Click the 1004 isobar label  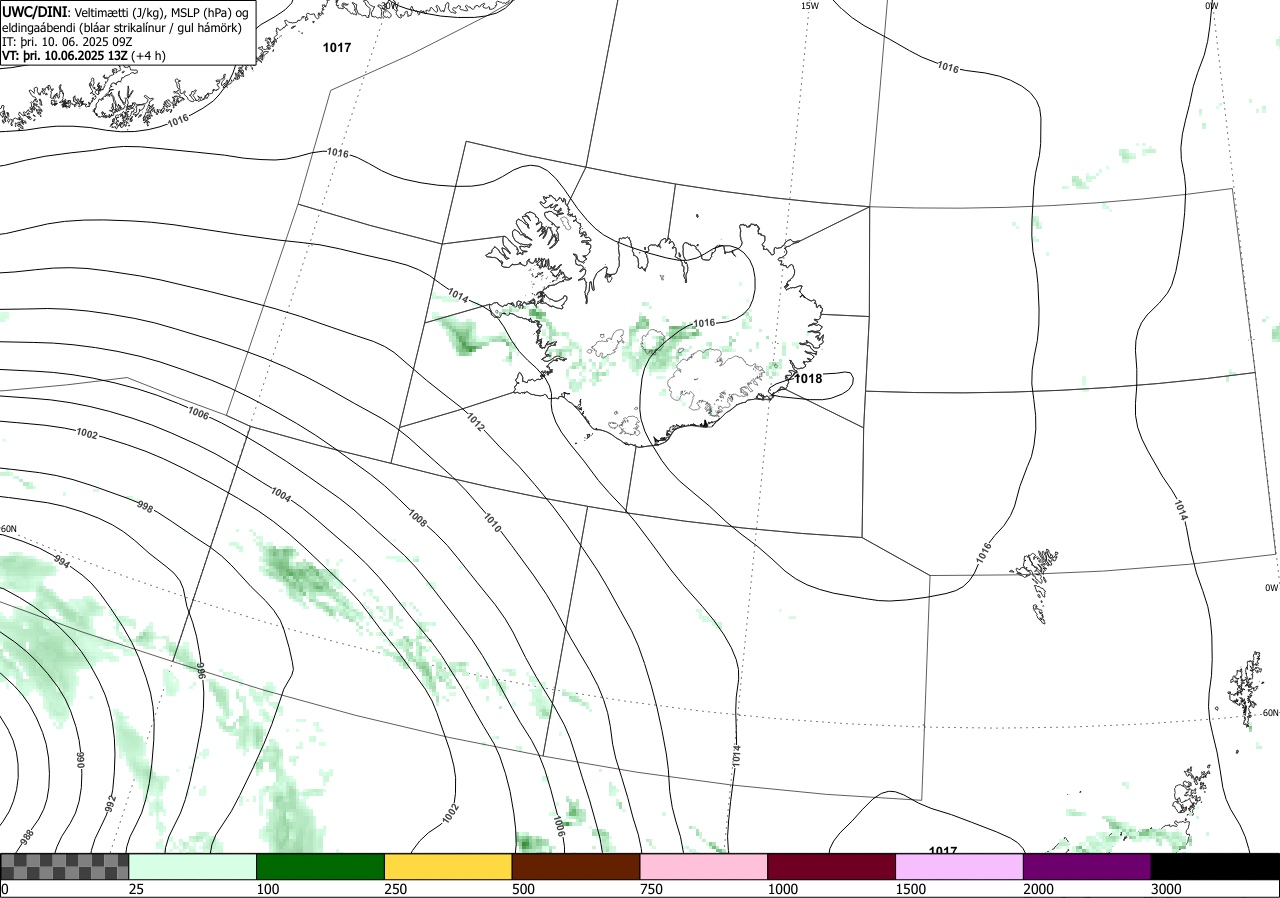tap(281, 493)
